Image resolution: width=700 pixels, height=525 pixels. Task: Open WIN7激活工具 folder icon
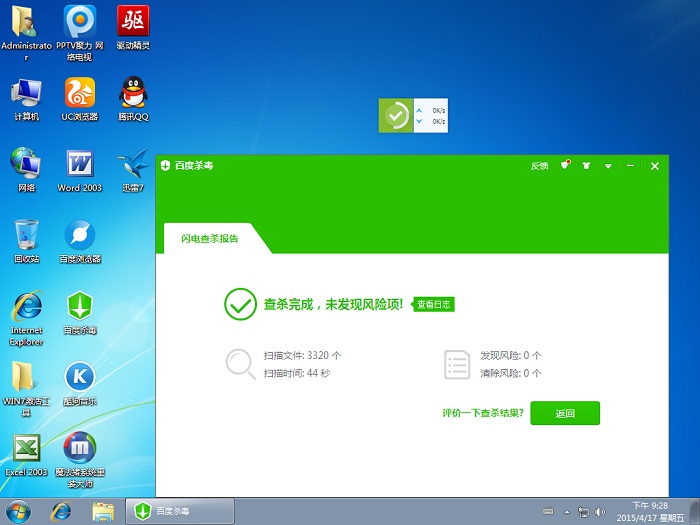26,388
